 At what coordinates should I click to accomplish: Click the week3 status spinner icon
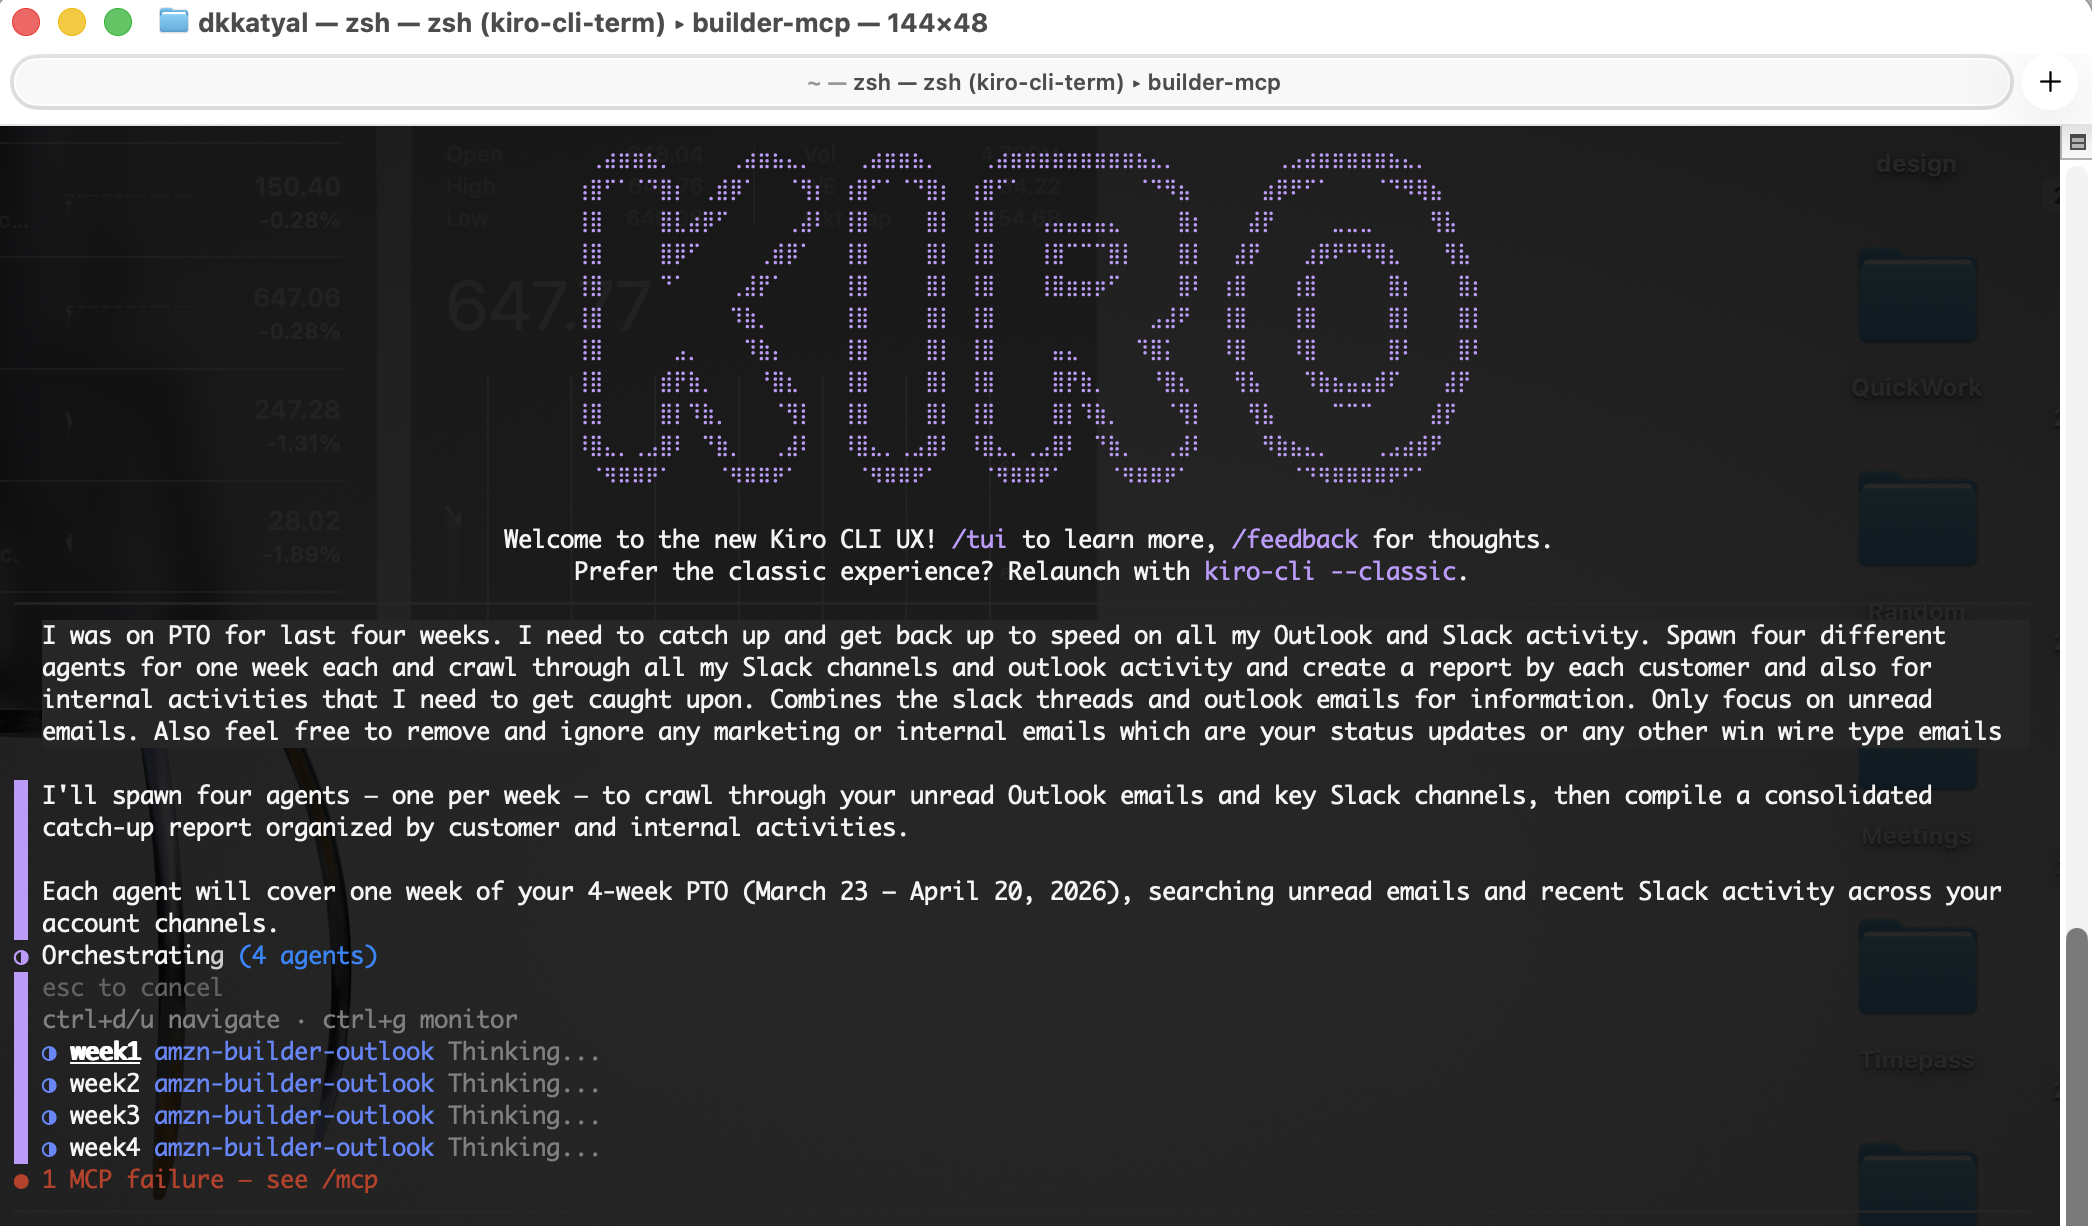tap(49, 1116)
